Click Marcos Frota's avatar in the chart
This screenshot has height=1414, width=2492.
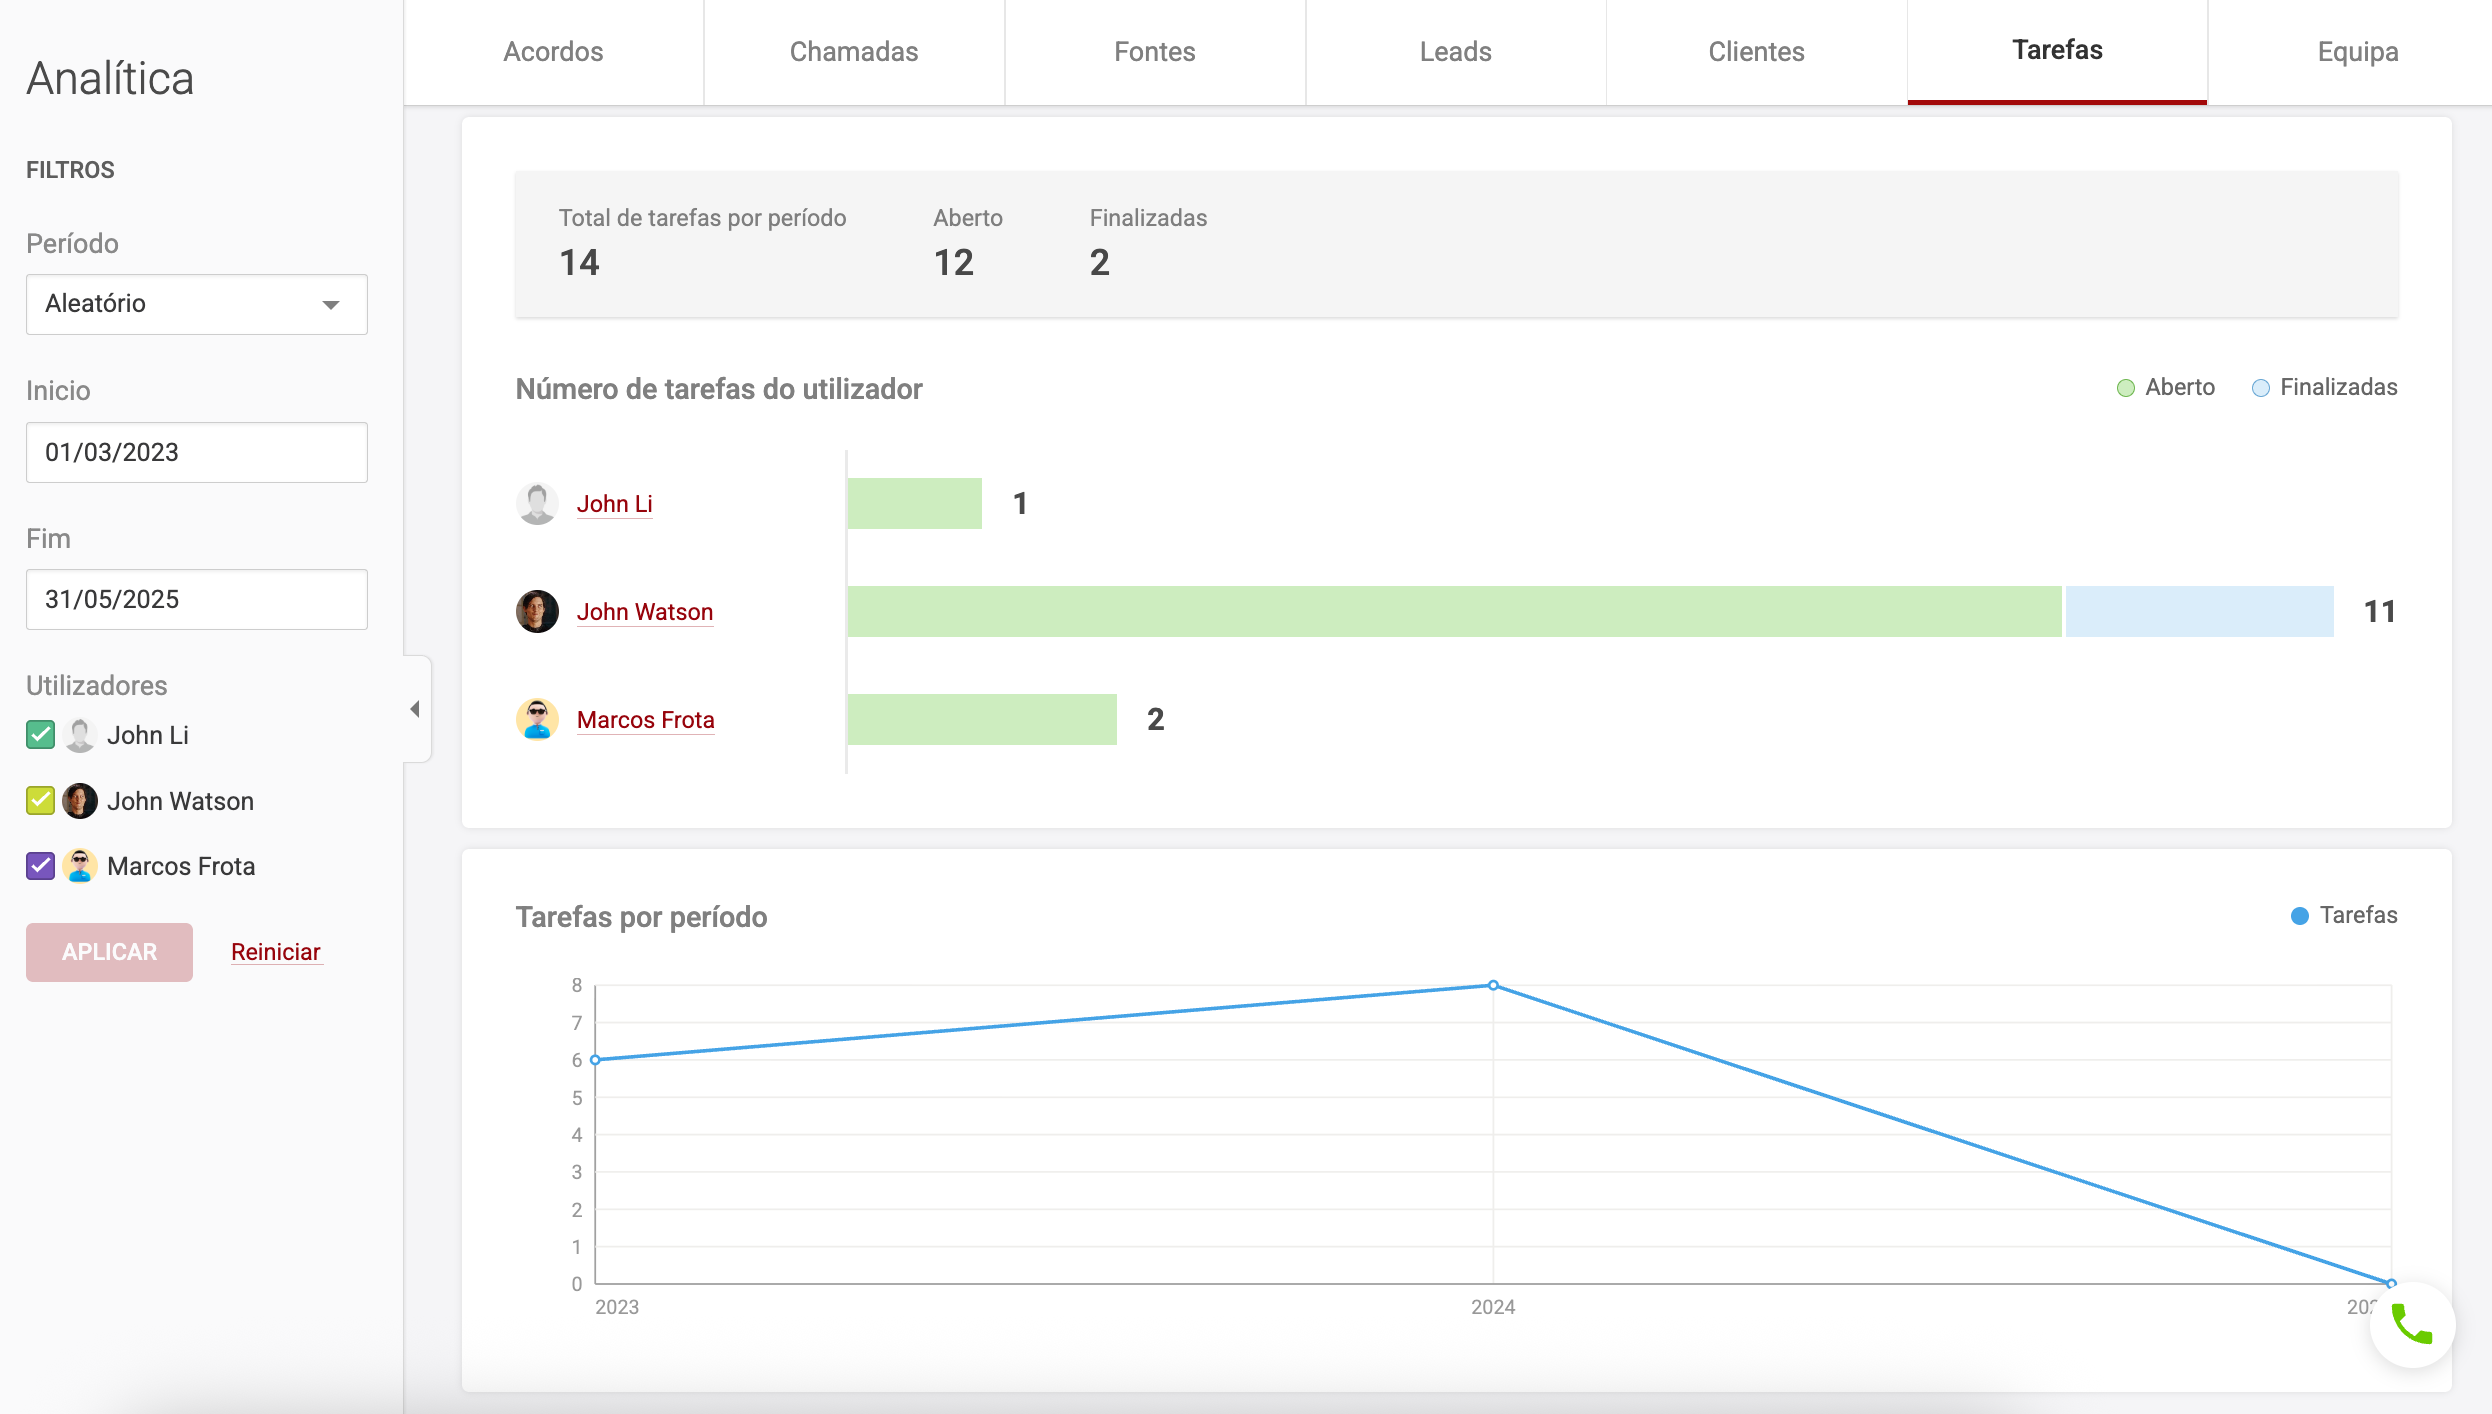(x=537, y=719)
